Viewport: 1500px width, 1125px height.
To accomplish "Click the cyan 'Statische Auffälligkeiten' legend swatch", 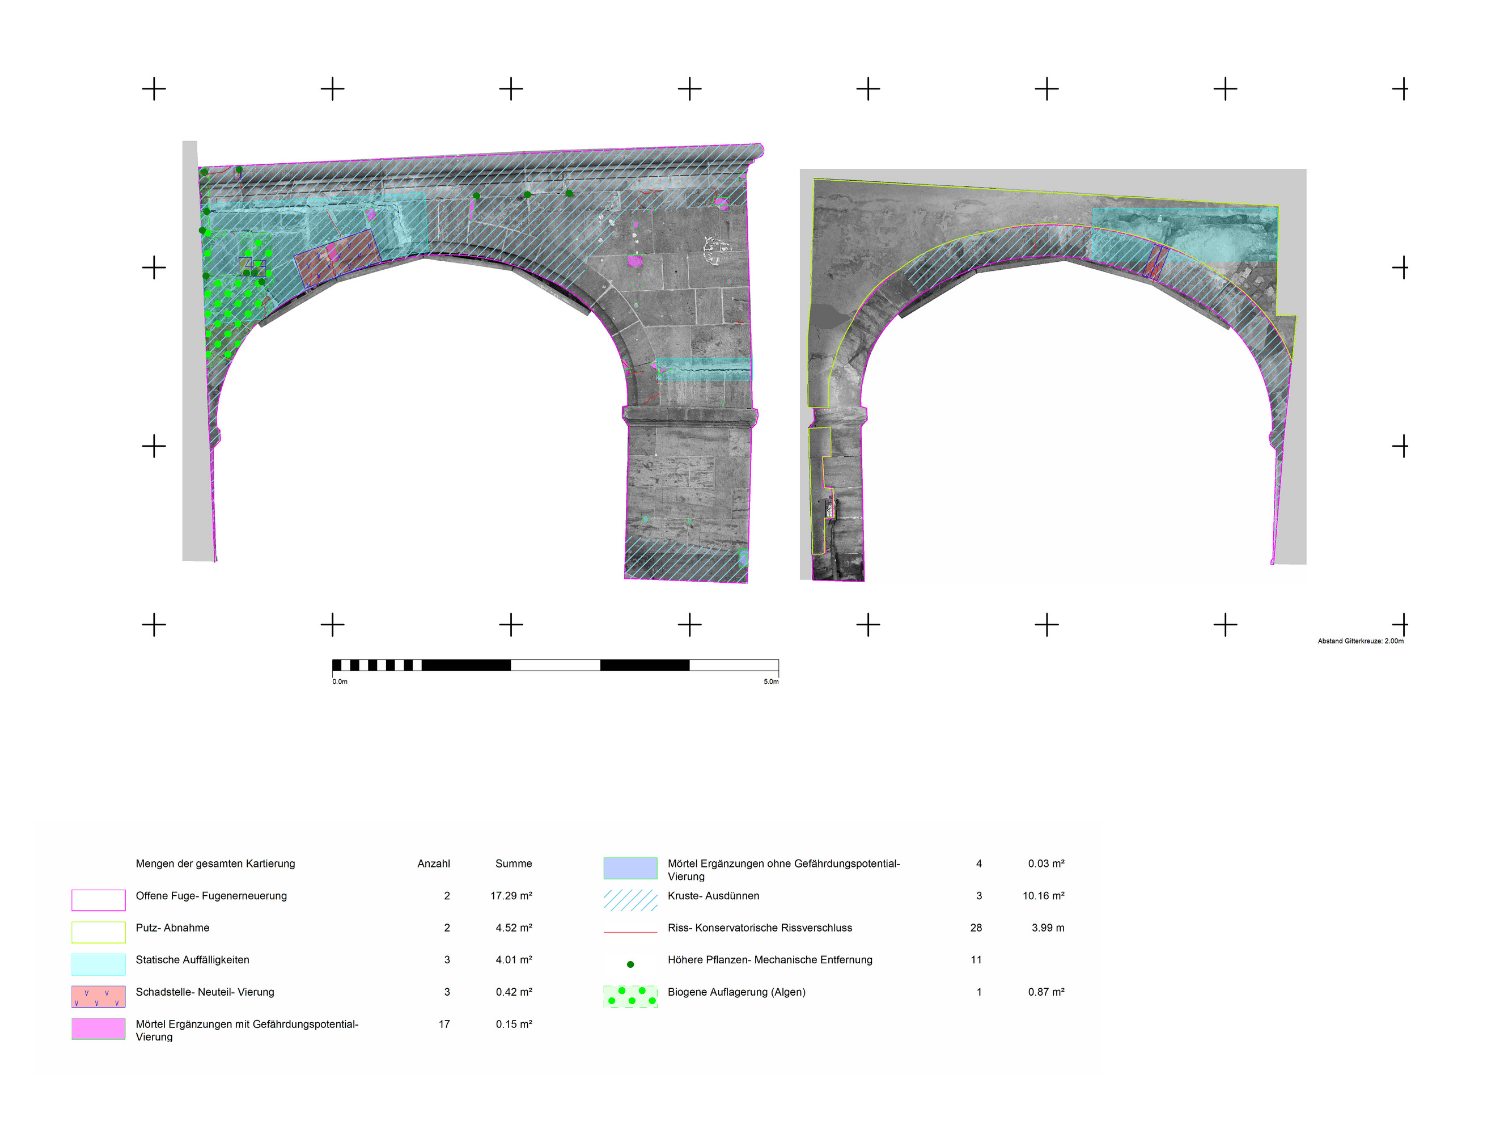I will click(98, 964).
